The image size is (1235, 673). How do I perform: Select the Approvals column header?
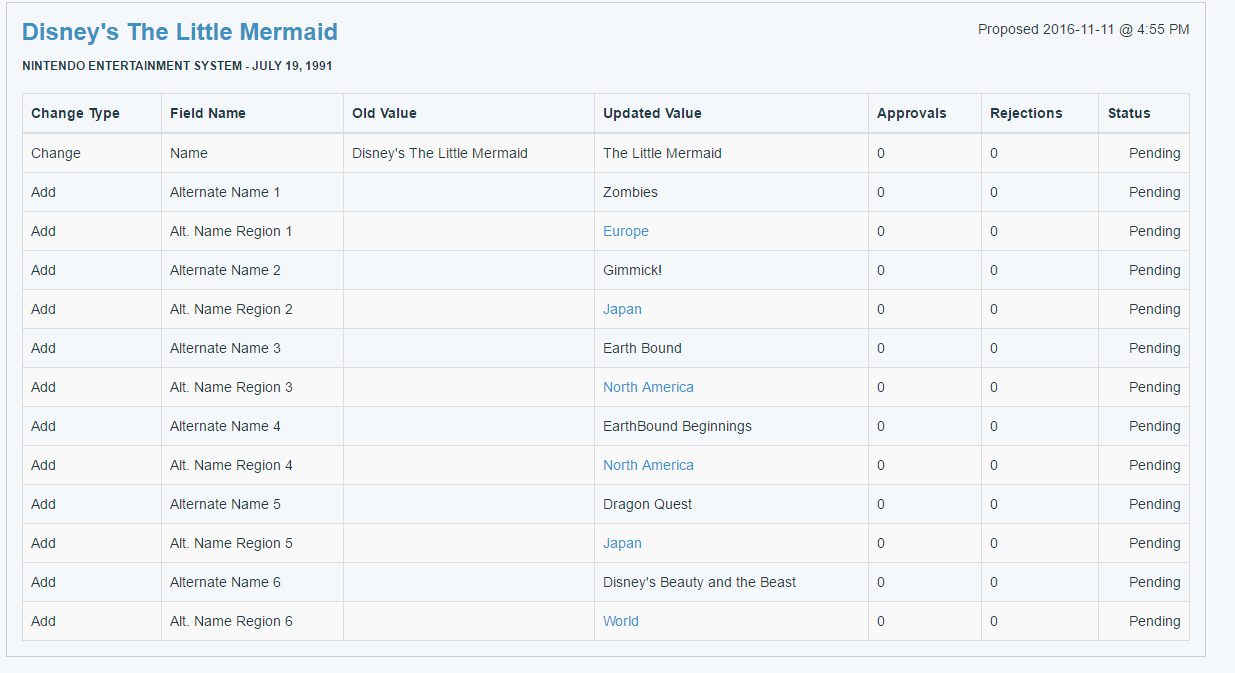[x=925, y=113]
